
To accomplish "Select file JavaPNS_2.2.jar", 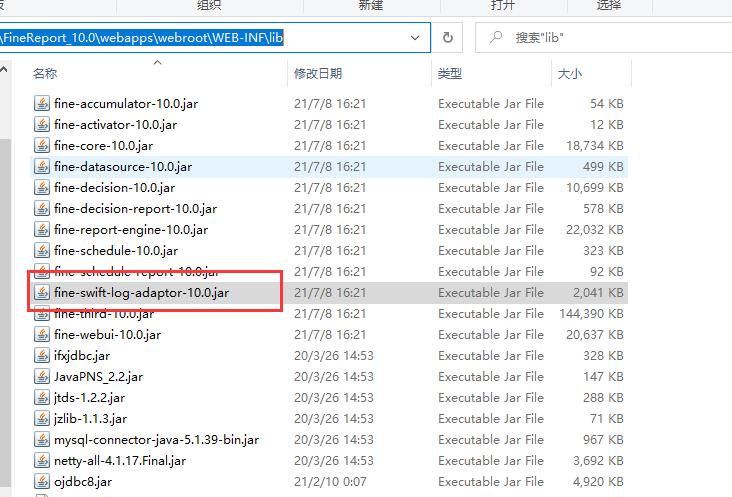I will point(99,376).
